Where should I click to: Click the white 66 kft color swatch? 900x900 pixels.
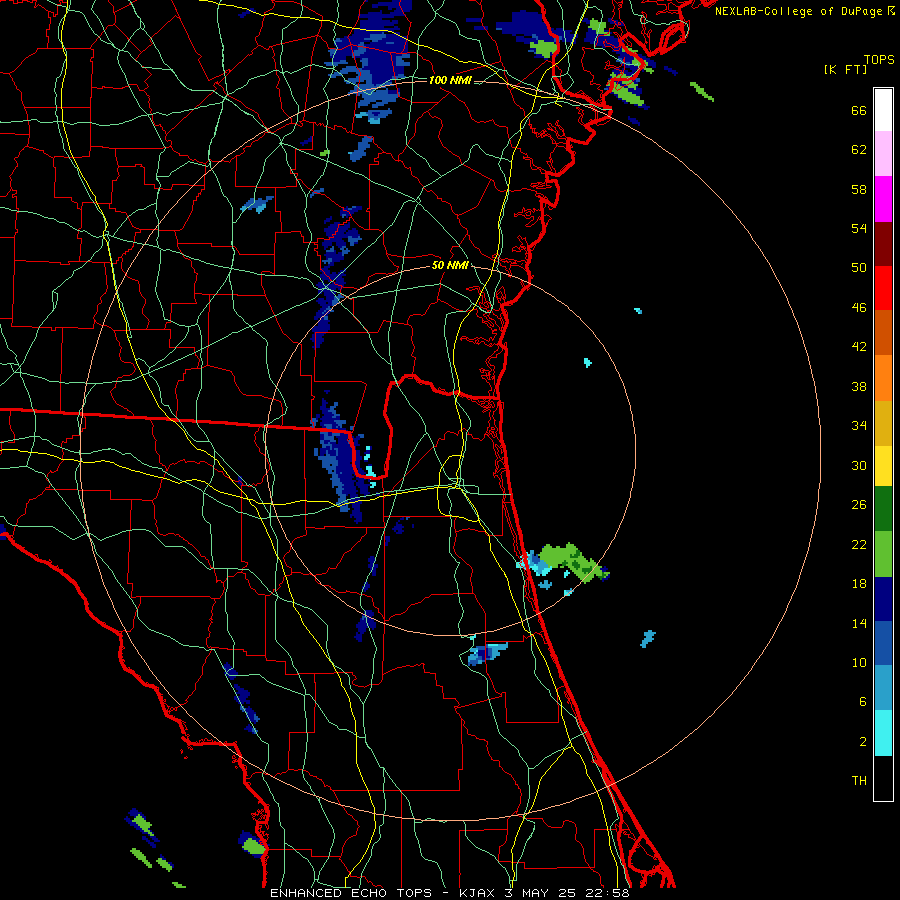click(883, 110)
